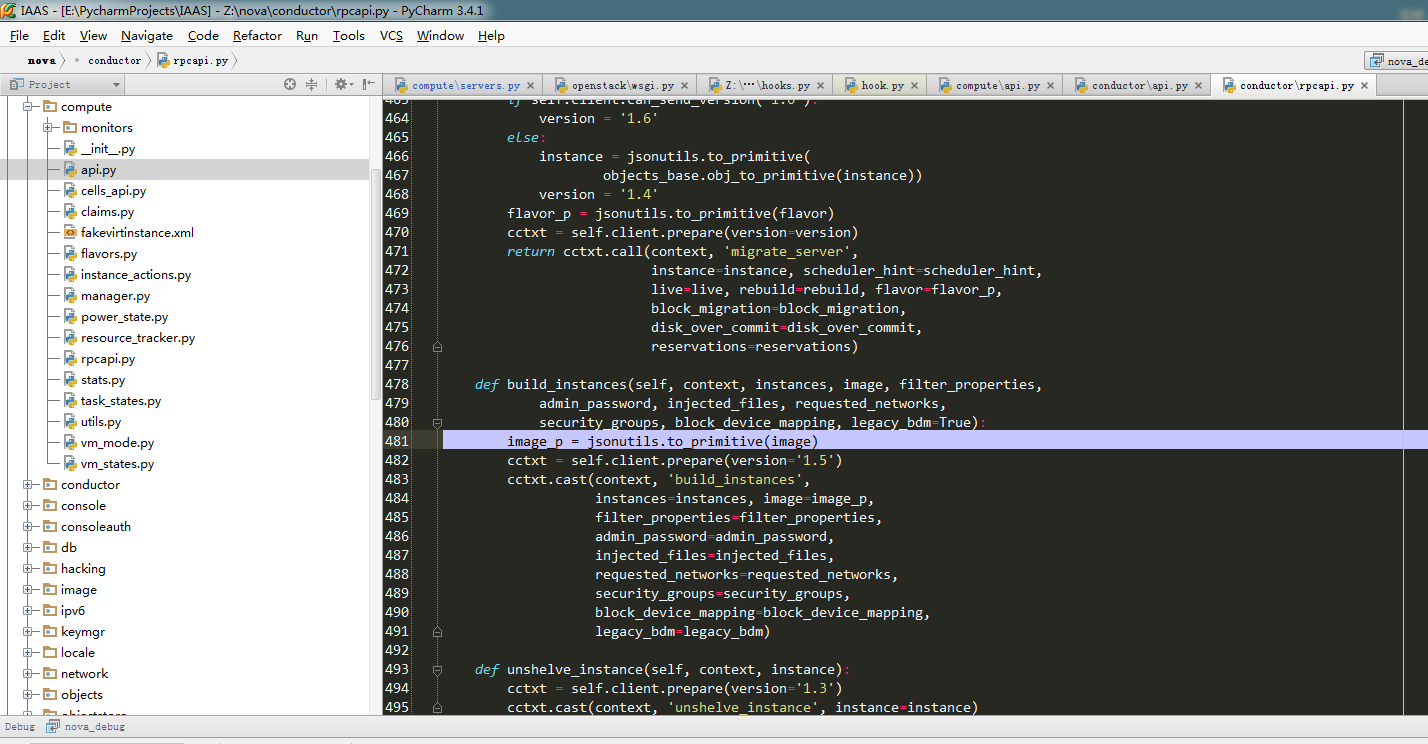Switch to conductor\api.py tab
The width and height of the screenshot is (1428, 744).
tap(1139, 85)
